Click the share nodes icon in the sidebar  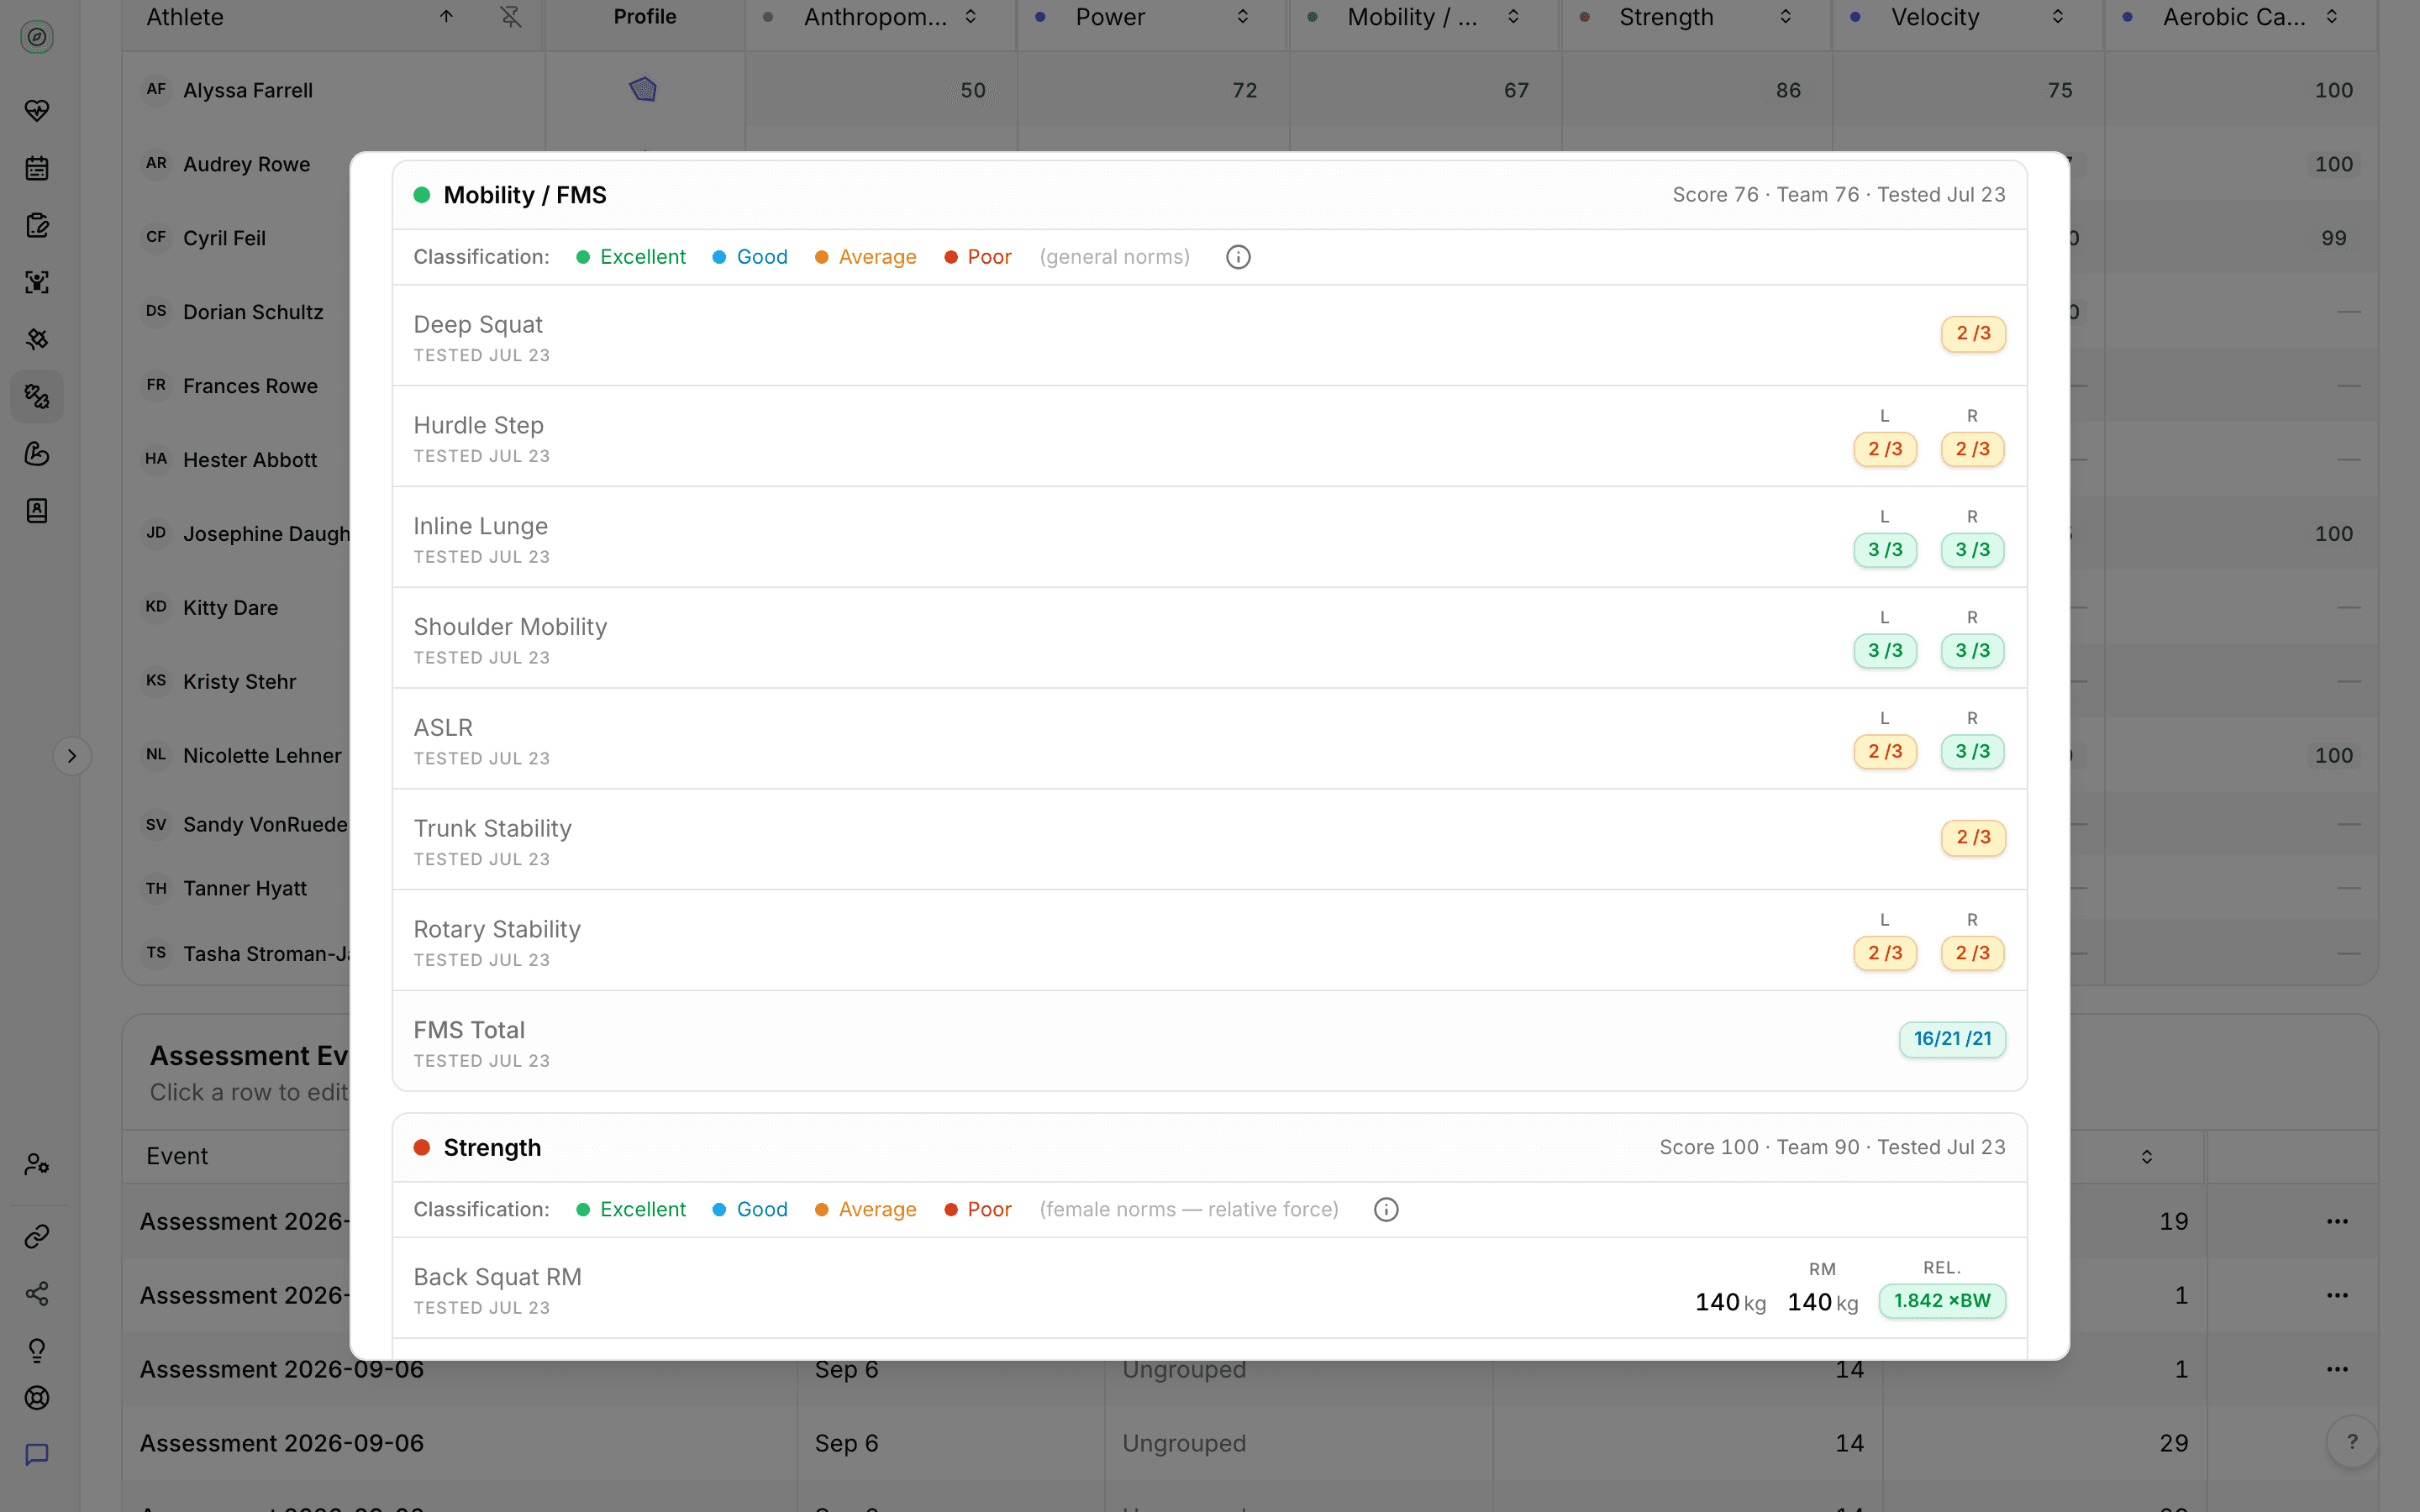(x=37, y=1294)
